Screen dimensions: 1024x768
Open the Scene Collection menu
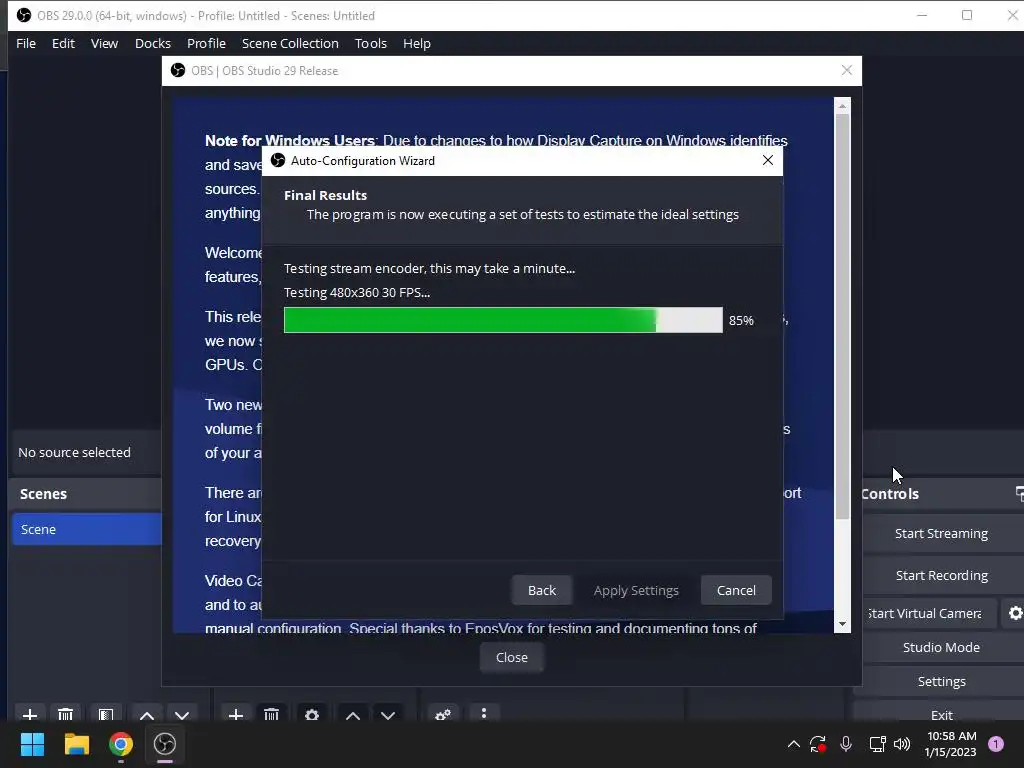pos(290,43)
